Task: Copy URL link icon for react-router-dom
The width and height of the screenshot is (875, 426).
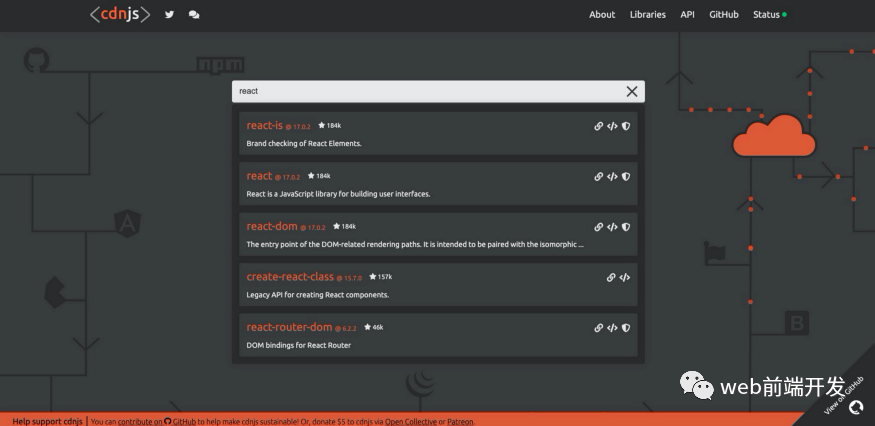Action: coord(599,328)
